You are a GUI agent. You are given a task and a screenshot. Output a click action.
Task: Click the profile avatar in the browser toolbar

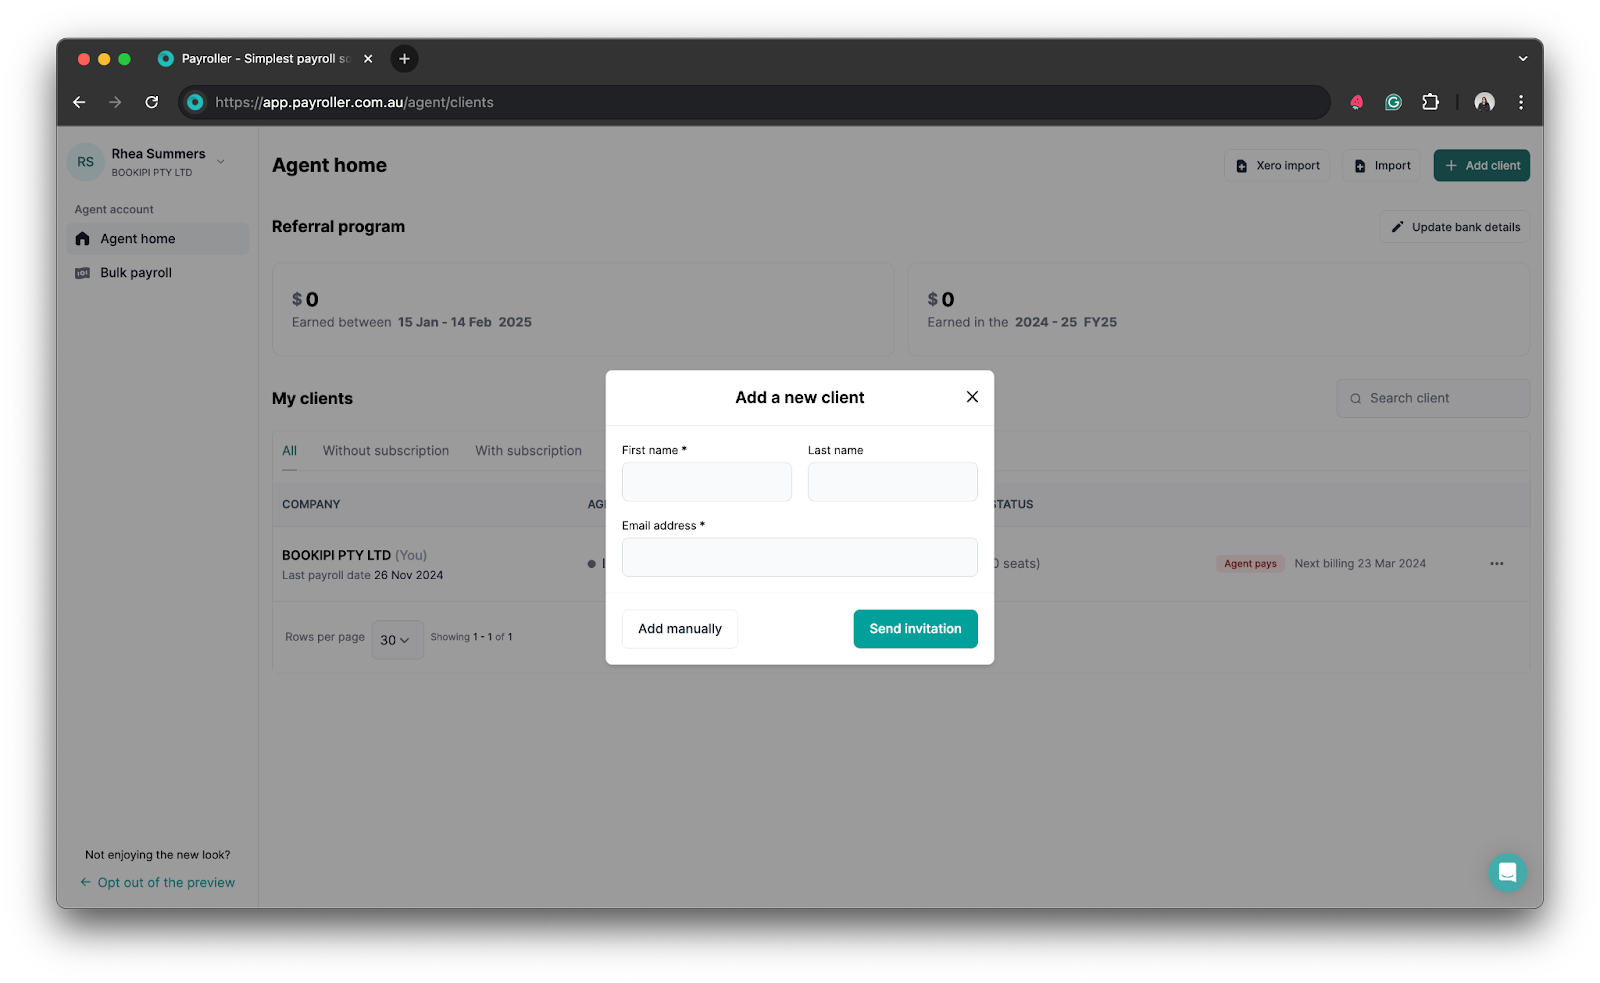(x=1484, y=101)
